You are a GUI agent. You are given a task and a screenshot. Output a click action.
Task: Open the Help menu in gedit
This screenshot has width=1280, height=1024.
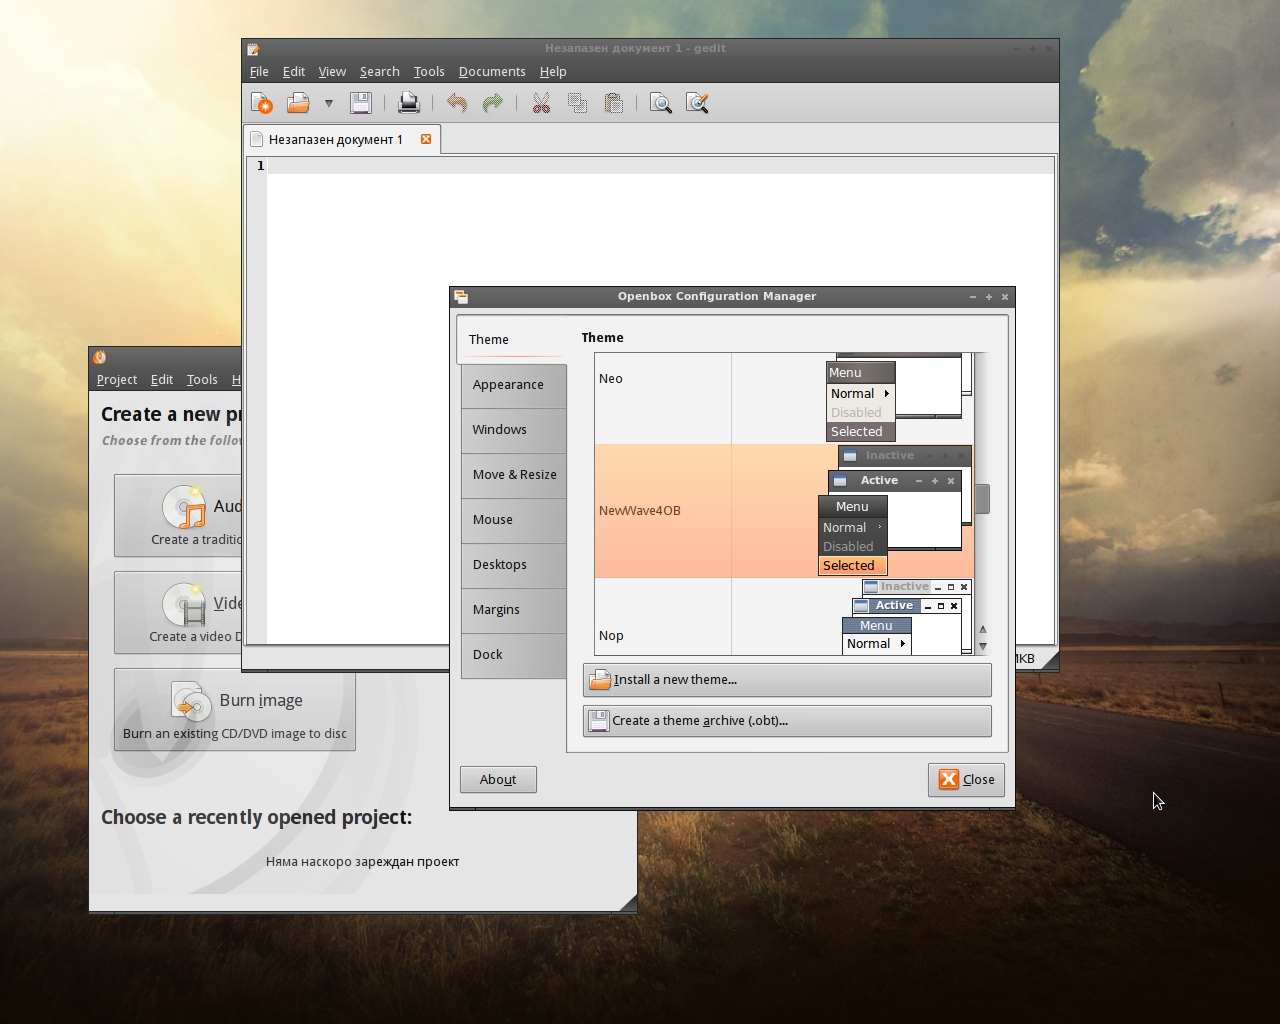tap(553, 72)
